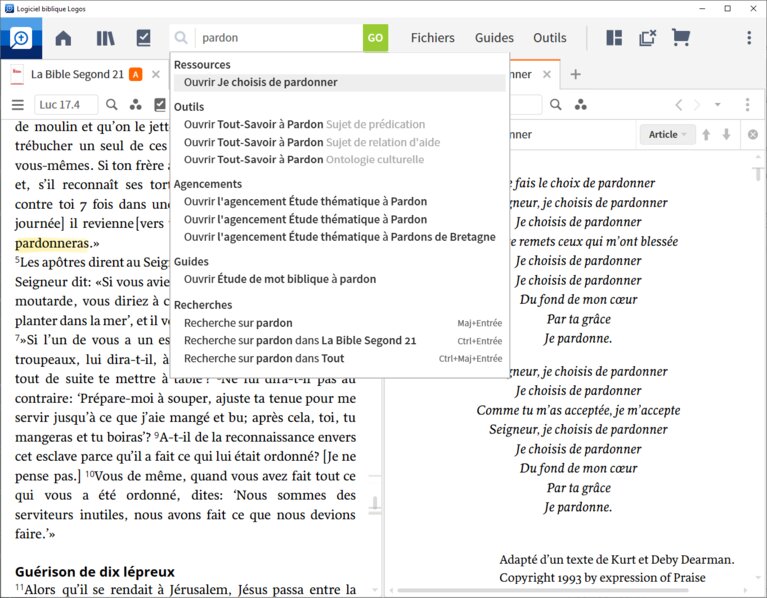Close the La Bible Segond 21 tab

point(156,74)
